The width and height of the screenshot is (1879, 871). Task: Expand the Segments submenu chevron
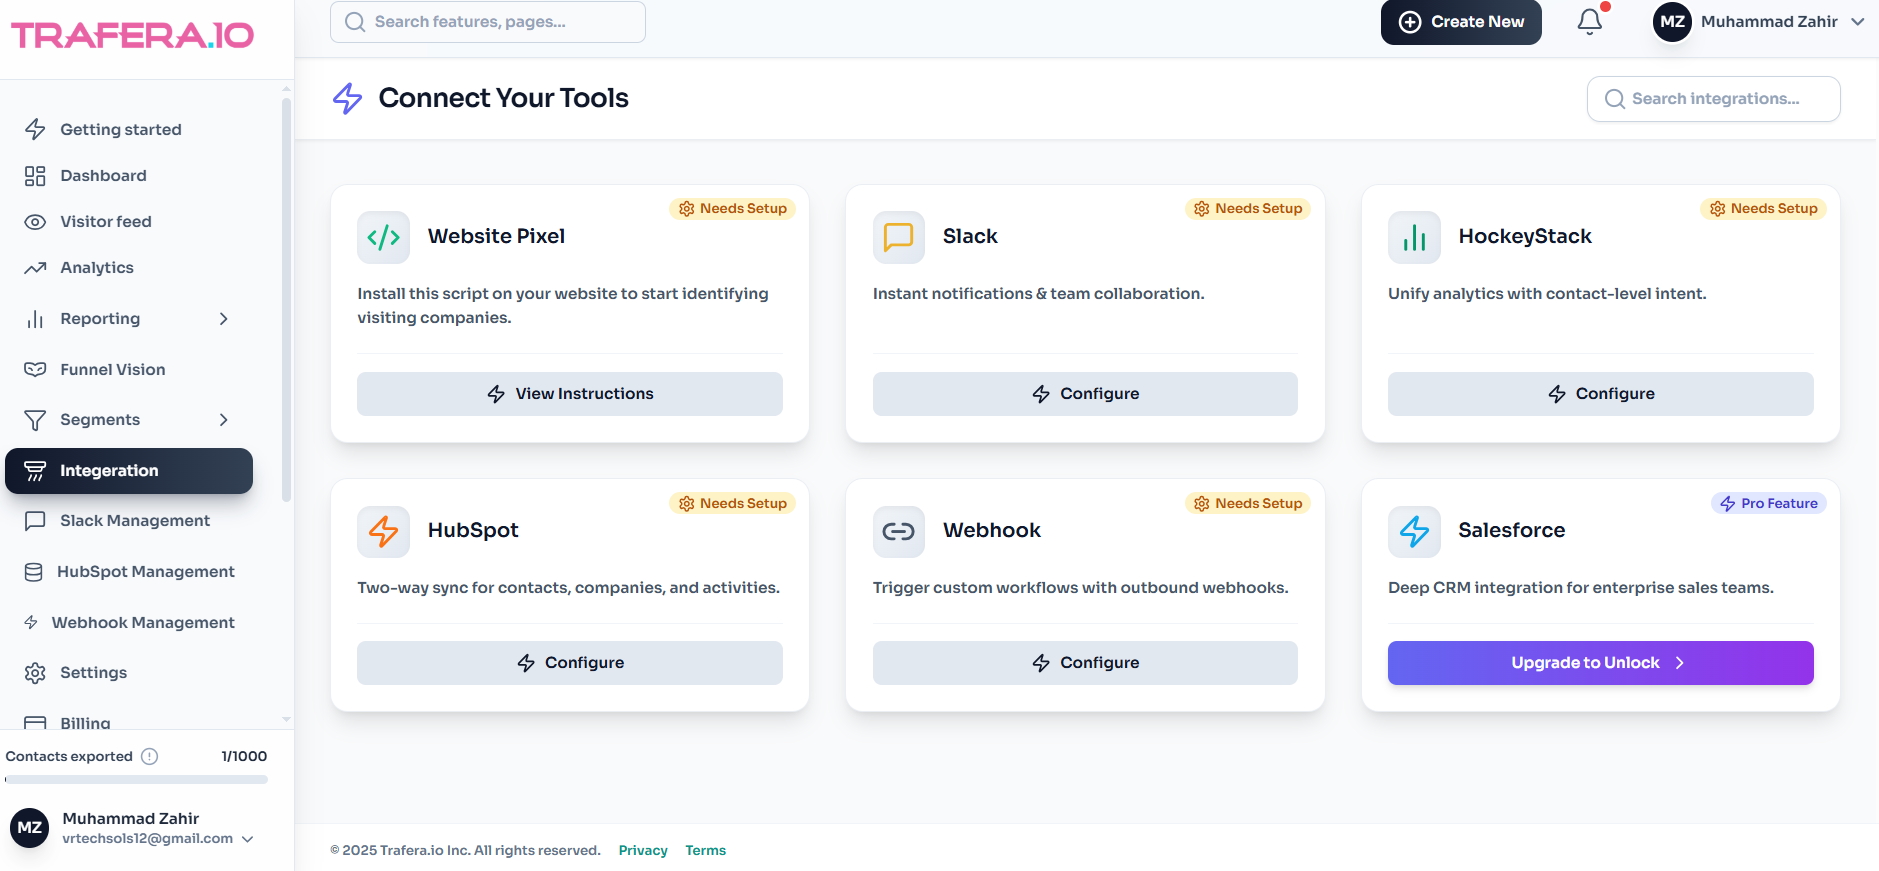tap(224, 420)
